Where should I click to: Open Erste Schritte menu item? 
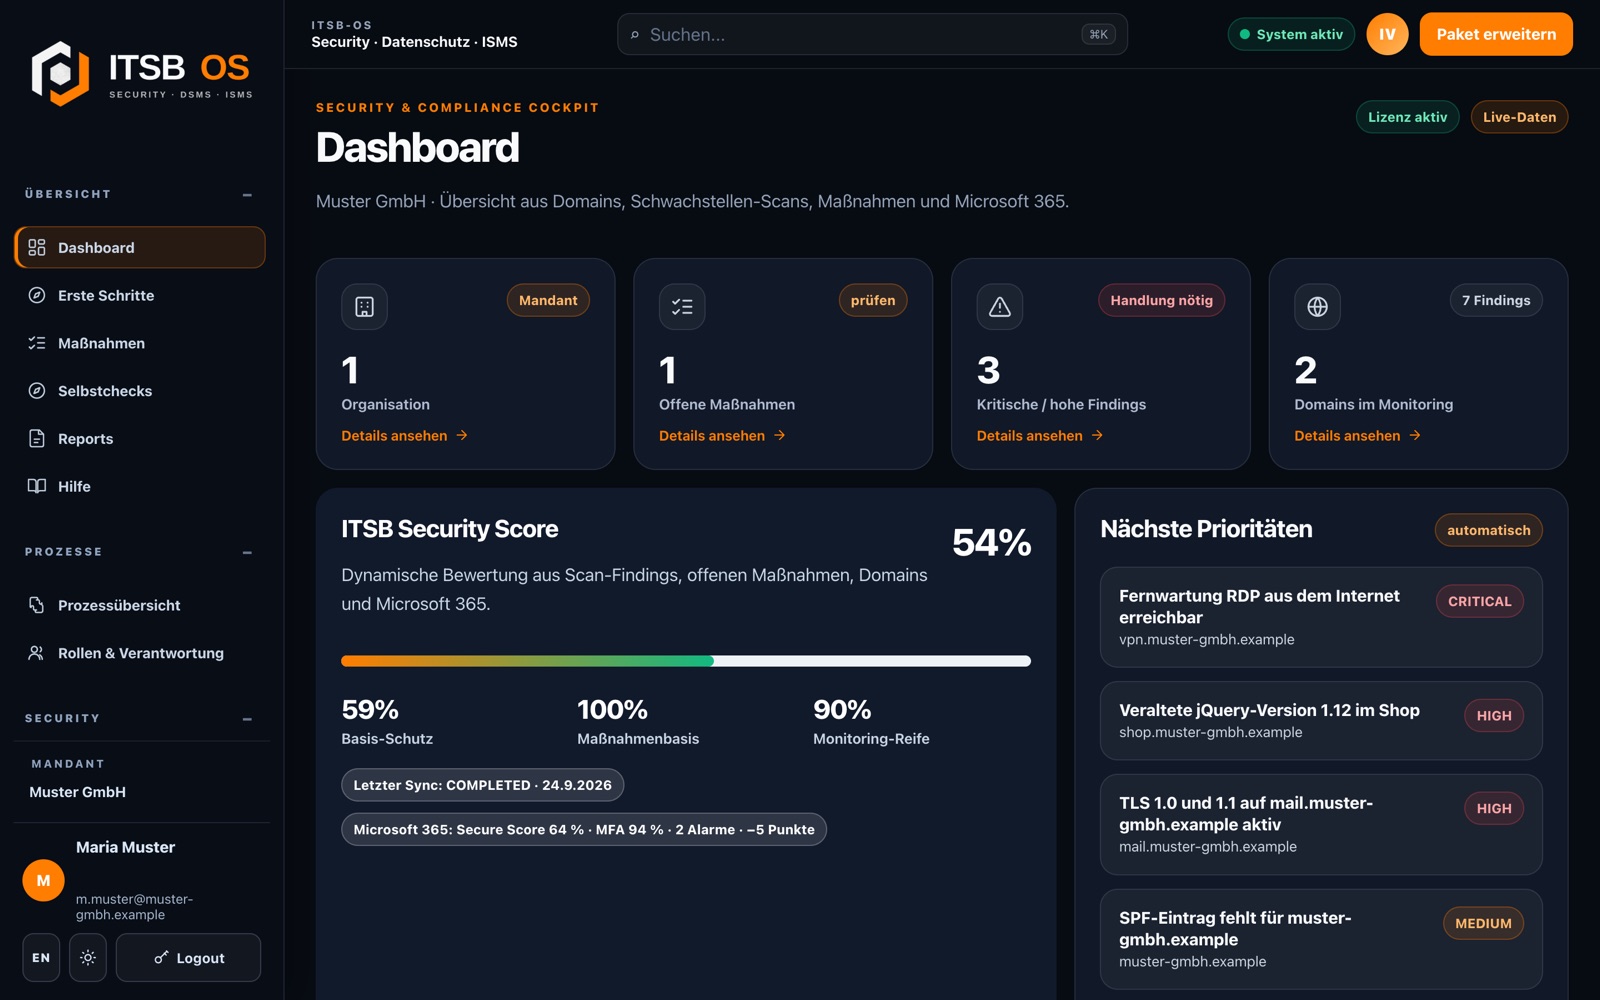click(140, 295)
